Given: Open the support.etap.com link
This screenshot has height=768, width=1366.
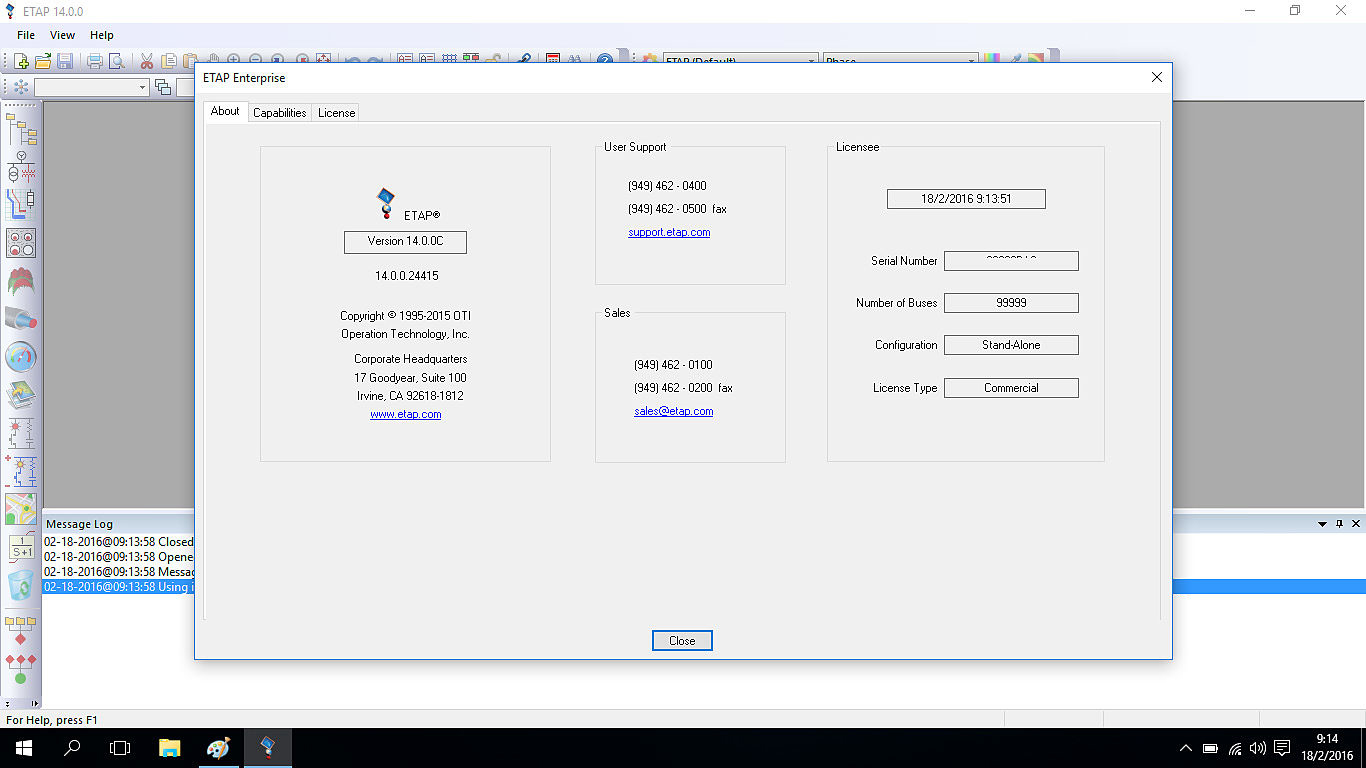Looking at the screenshot, I should point(669,232).
